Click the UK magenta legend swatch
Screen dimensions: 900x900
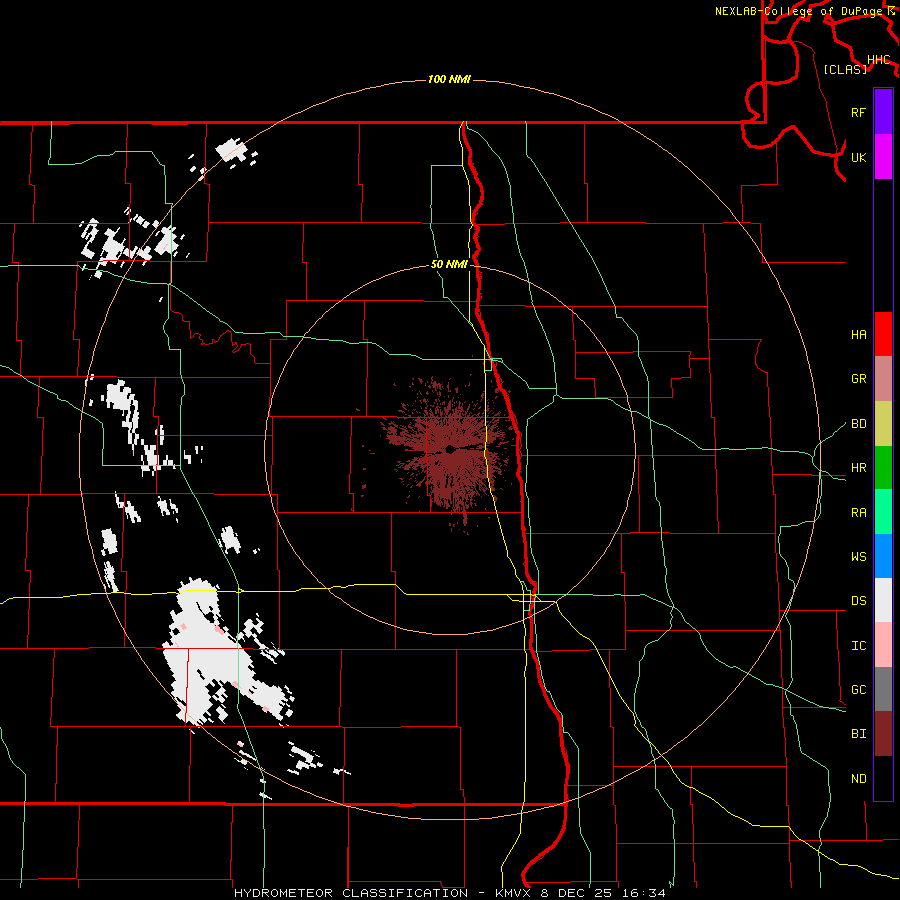pos(883,157)
